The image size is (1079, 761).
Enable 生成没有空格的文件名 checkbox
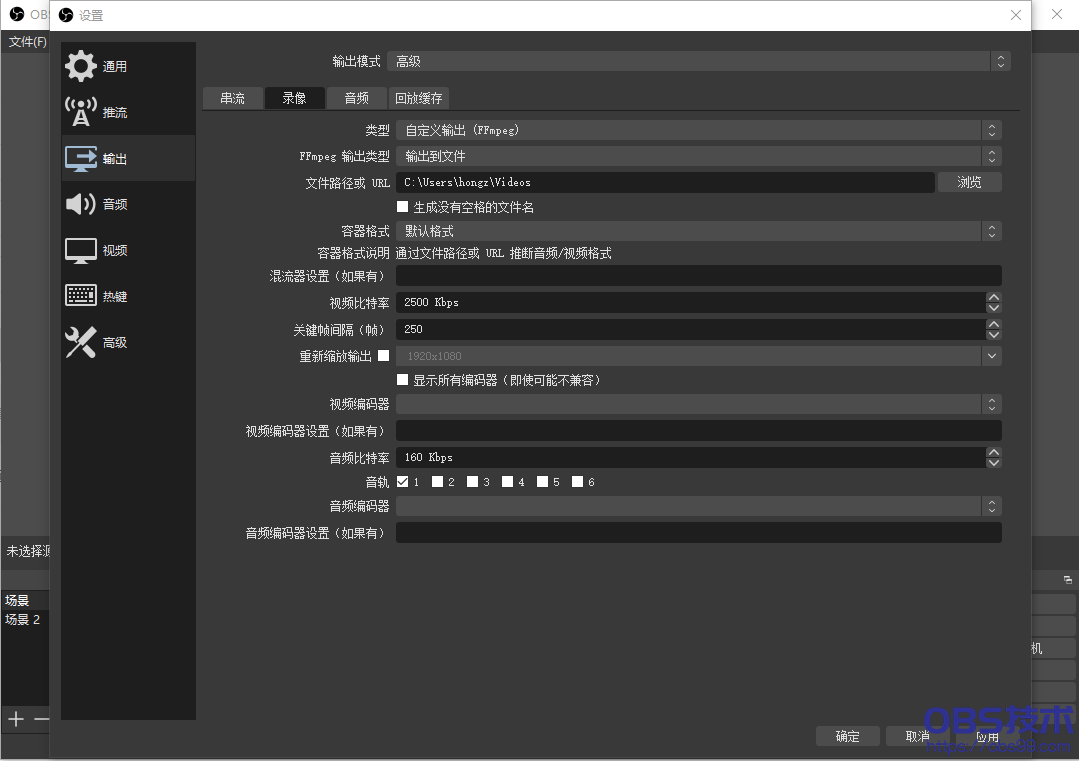click(x=403, y=206)
